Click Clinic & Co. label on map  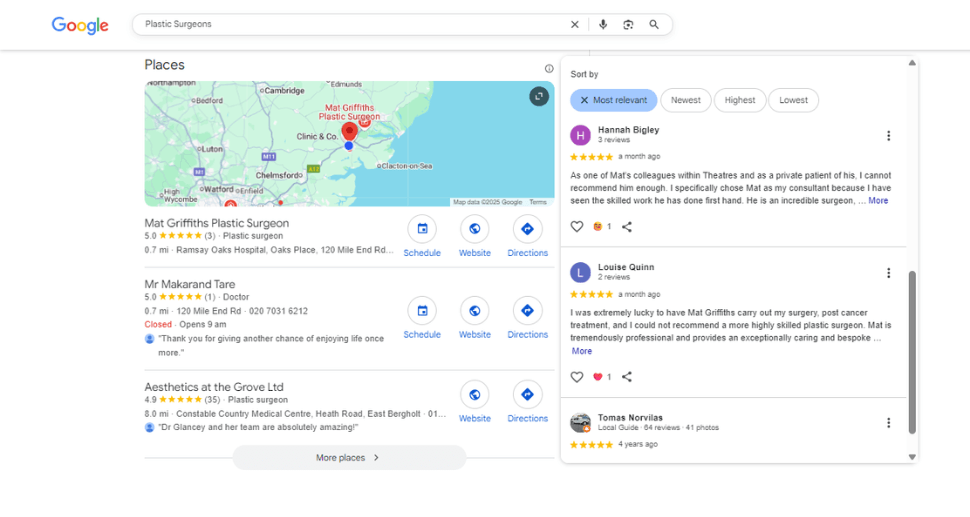tap(317, 136)
